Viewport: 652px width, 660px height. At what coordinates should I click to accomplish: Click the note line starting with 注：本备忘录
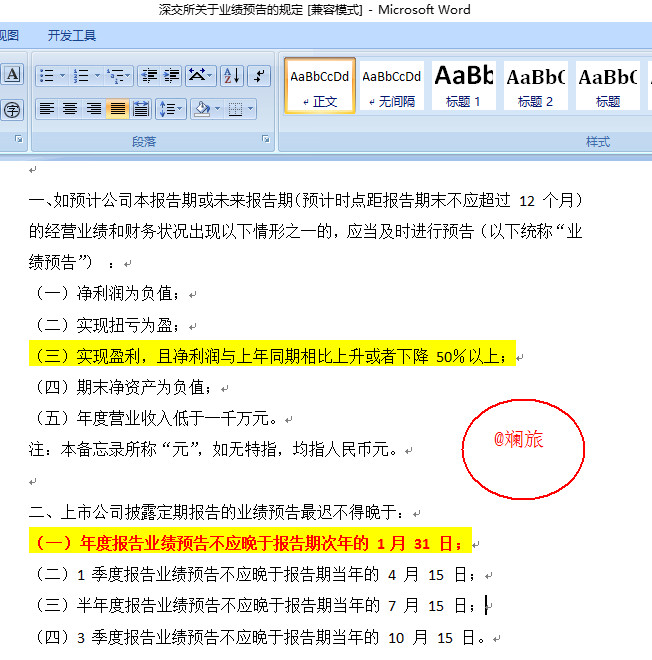point(214,450)
